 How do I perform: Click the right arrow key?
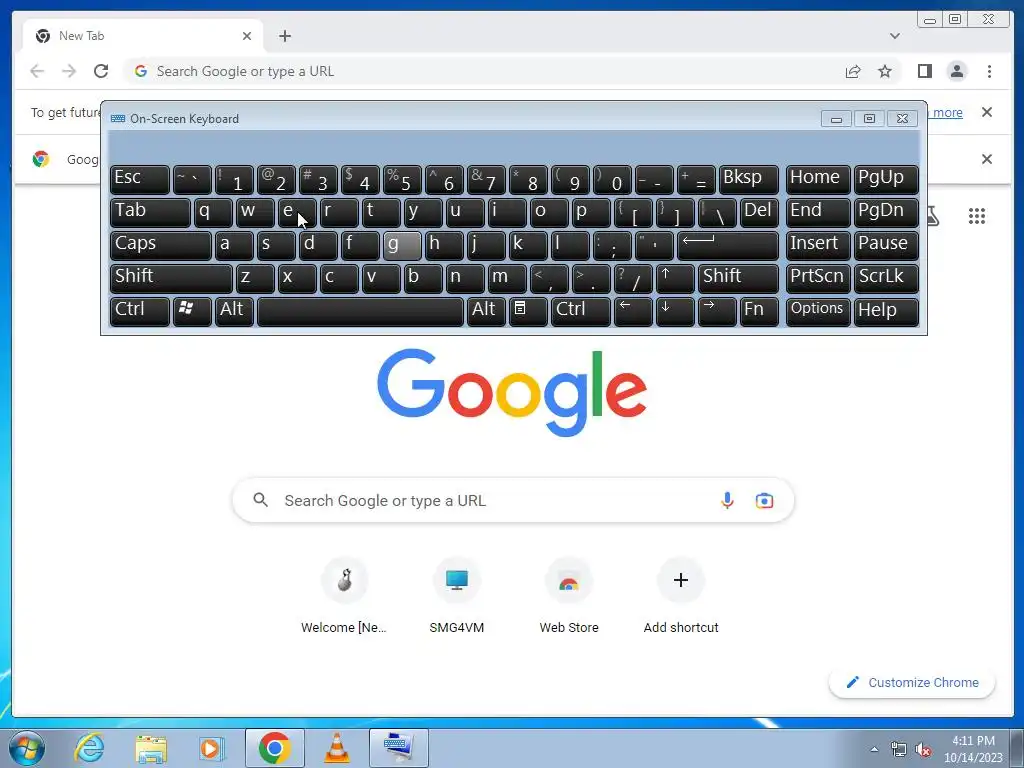pyautogui.click(x=717, y=311)
